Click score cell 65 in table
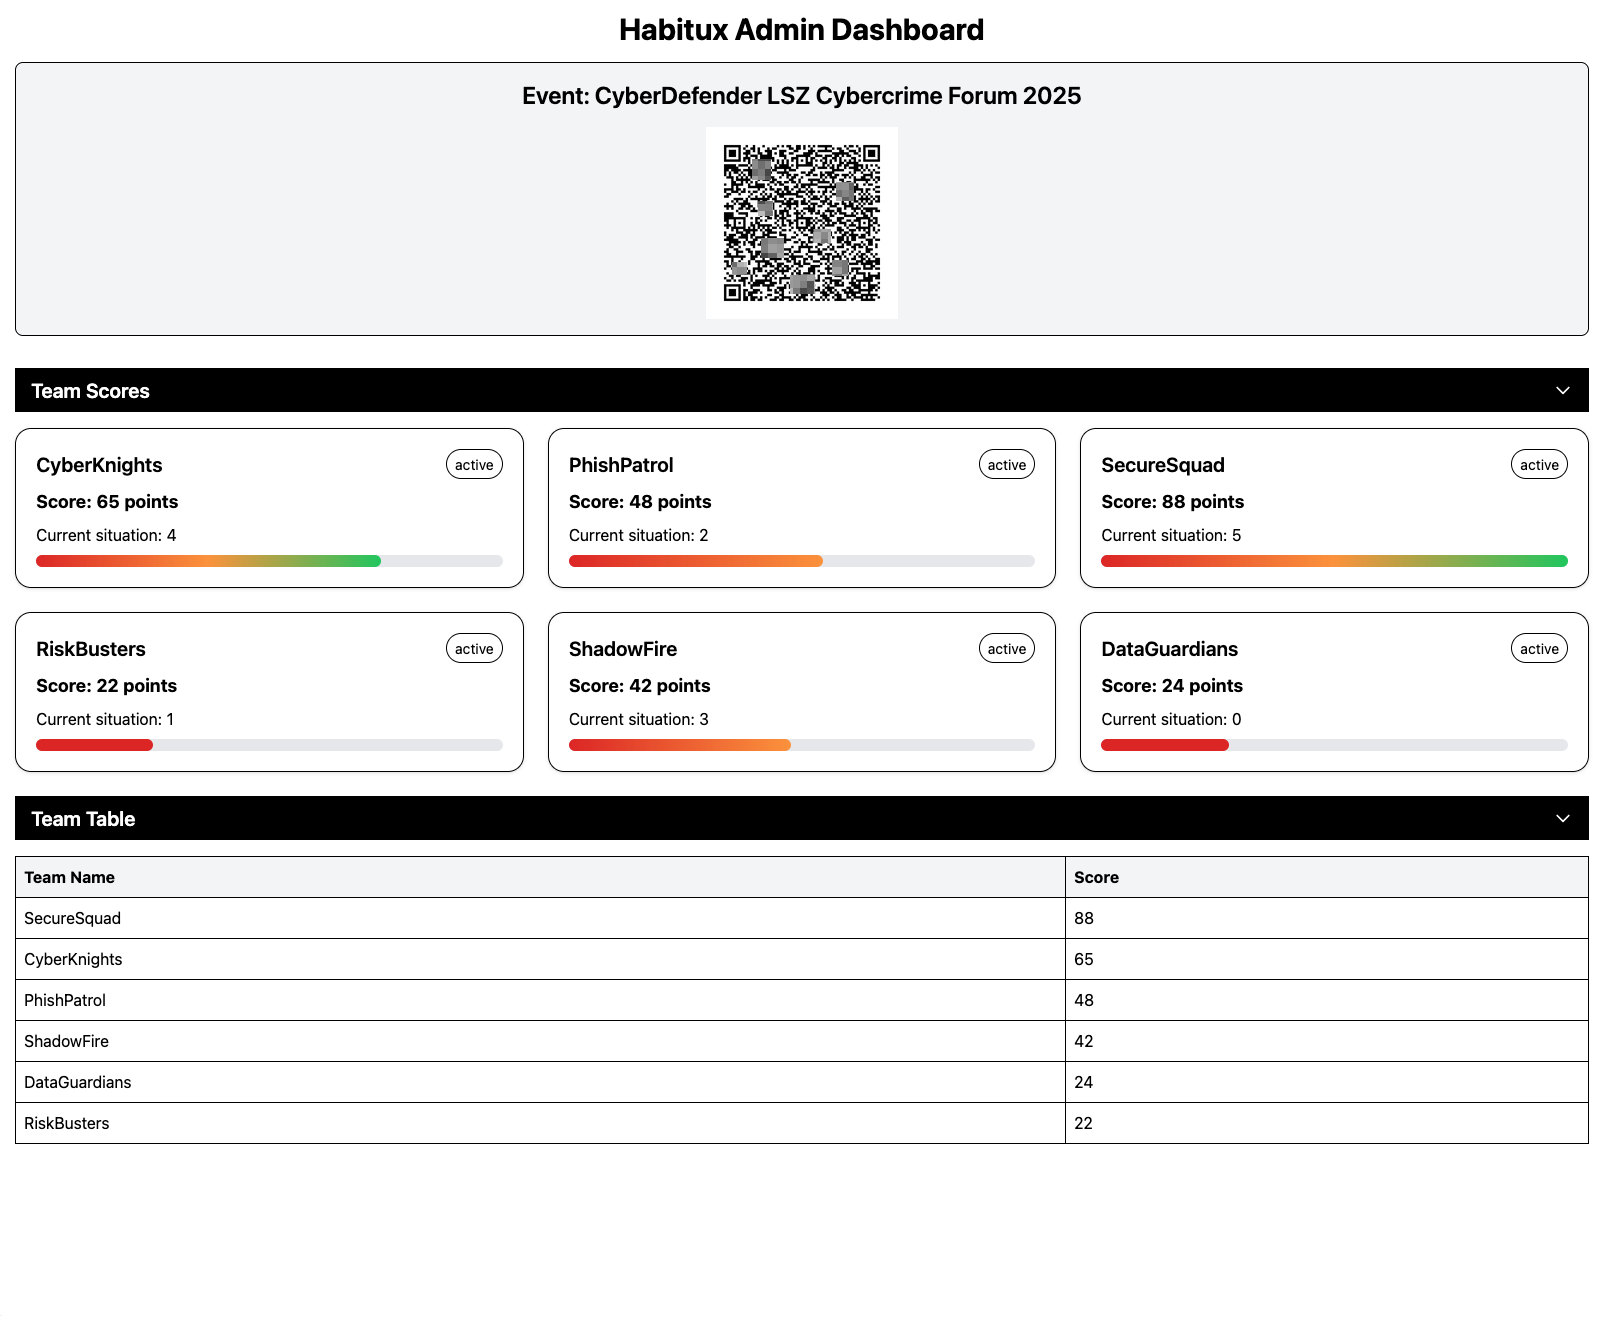This screenshot has width=1600, height=1320. point(1327,959)
